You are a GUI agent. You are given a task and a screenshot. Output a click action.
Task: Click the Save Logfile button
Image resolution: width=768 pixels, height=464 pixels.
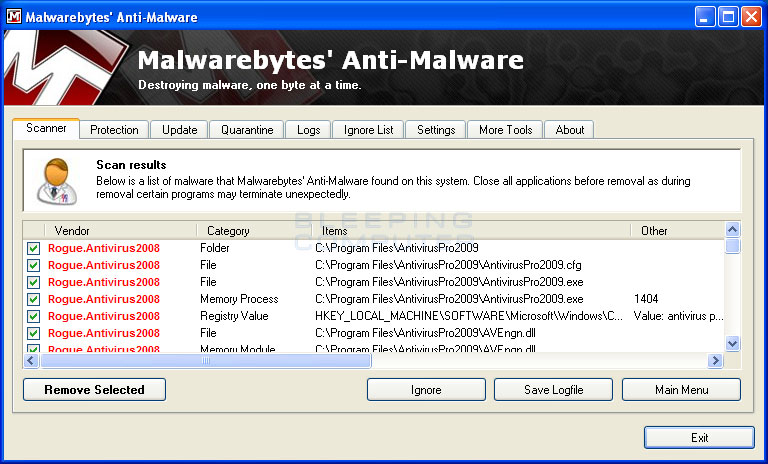tap(553, 390)
